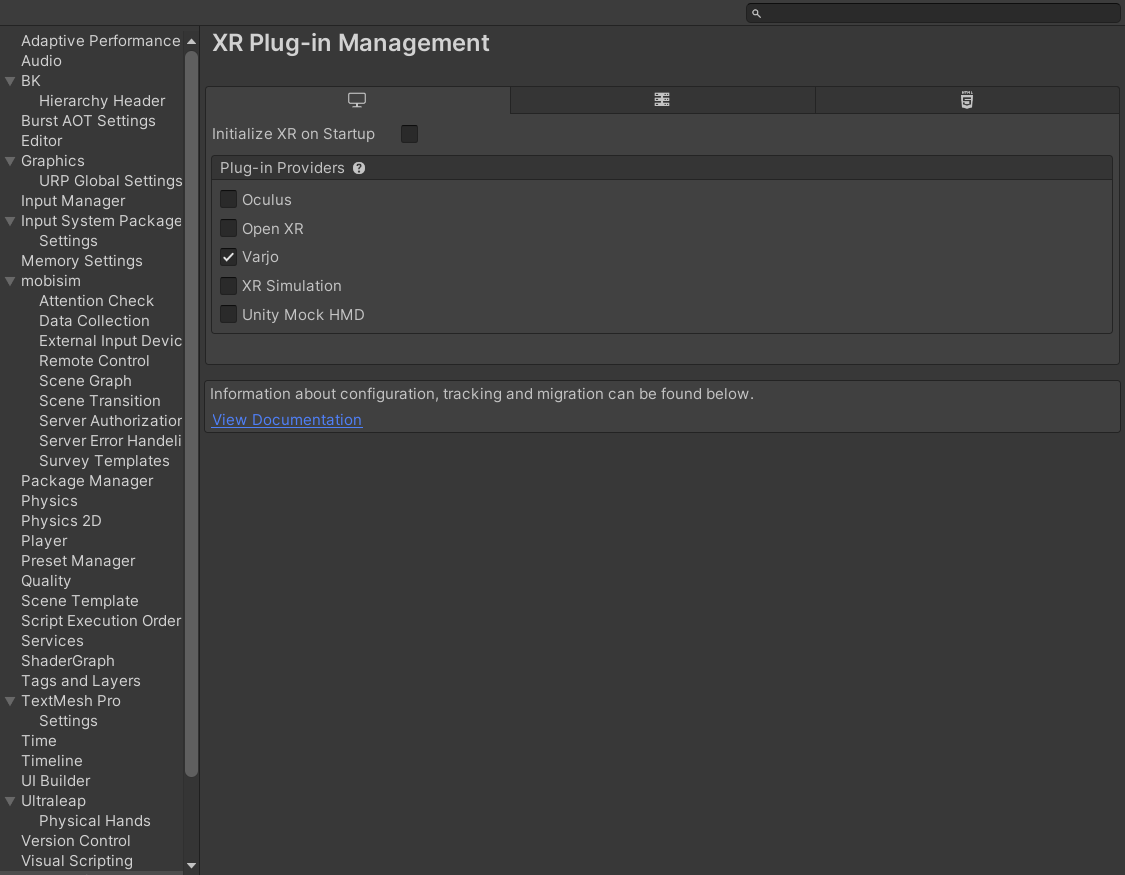This screenshot has width=1125, height=875.
Task: Enable Initialize XR on Startup checkbox
Action: 409,134
